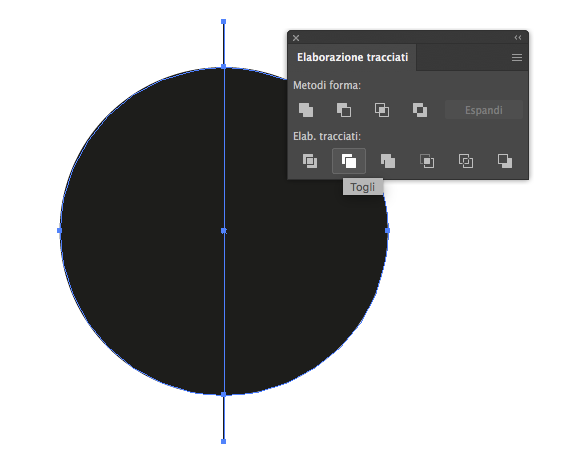569x475 pixels.
Task: Click the Espandi button
Action: coord(484,110)
